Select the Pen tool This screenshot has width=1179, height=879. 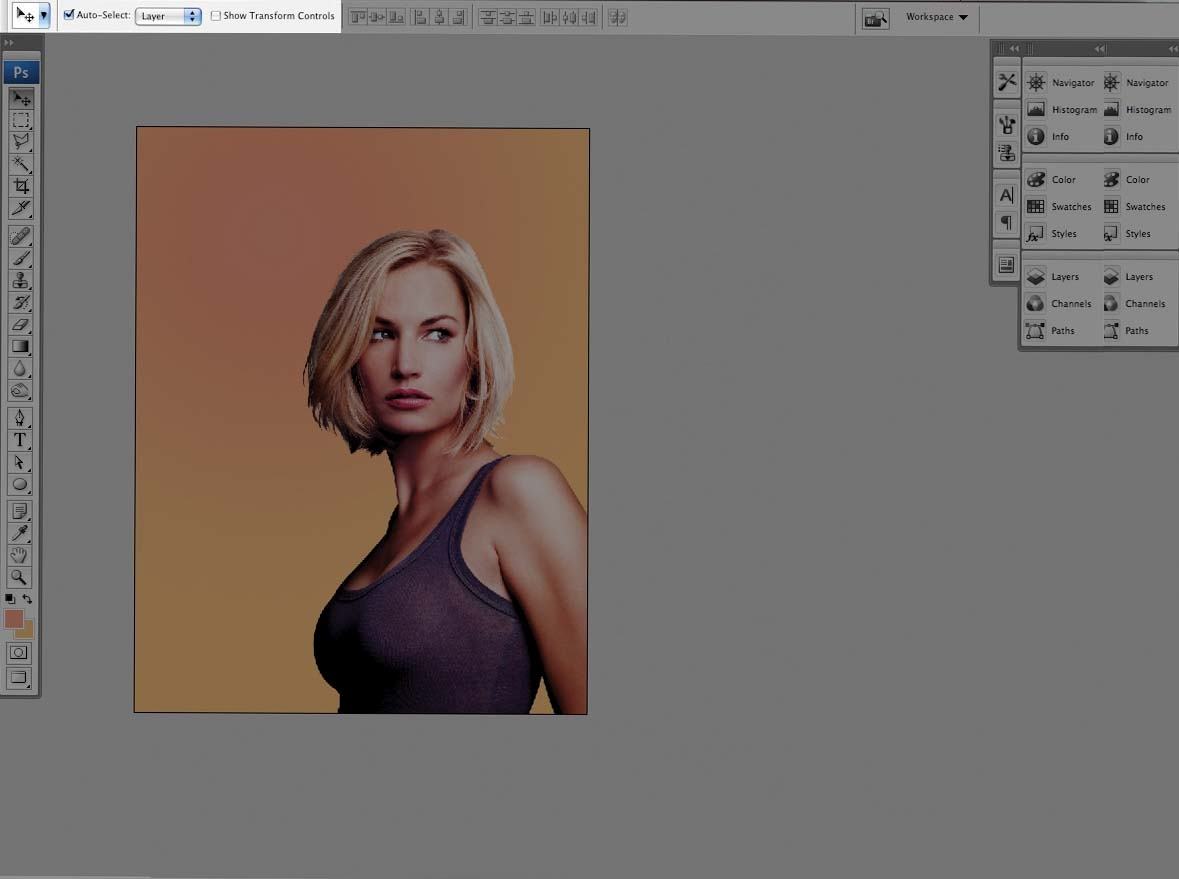click(20, 418)
